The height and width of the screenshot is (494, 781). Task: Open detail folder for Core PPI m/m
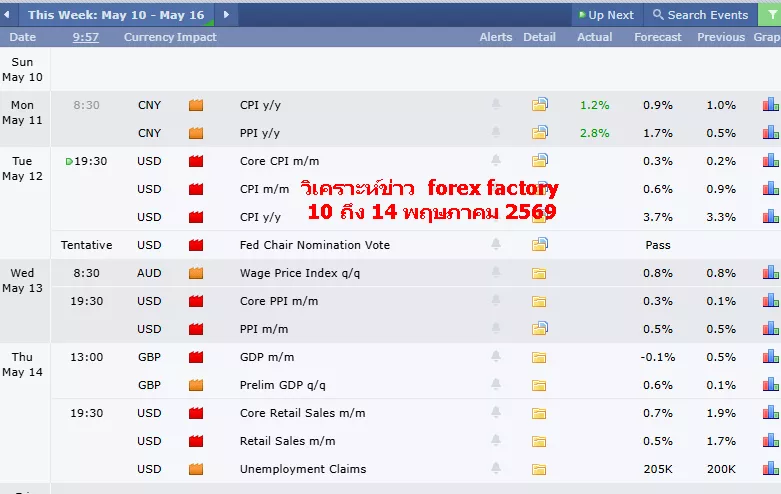point(539,301)
